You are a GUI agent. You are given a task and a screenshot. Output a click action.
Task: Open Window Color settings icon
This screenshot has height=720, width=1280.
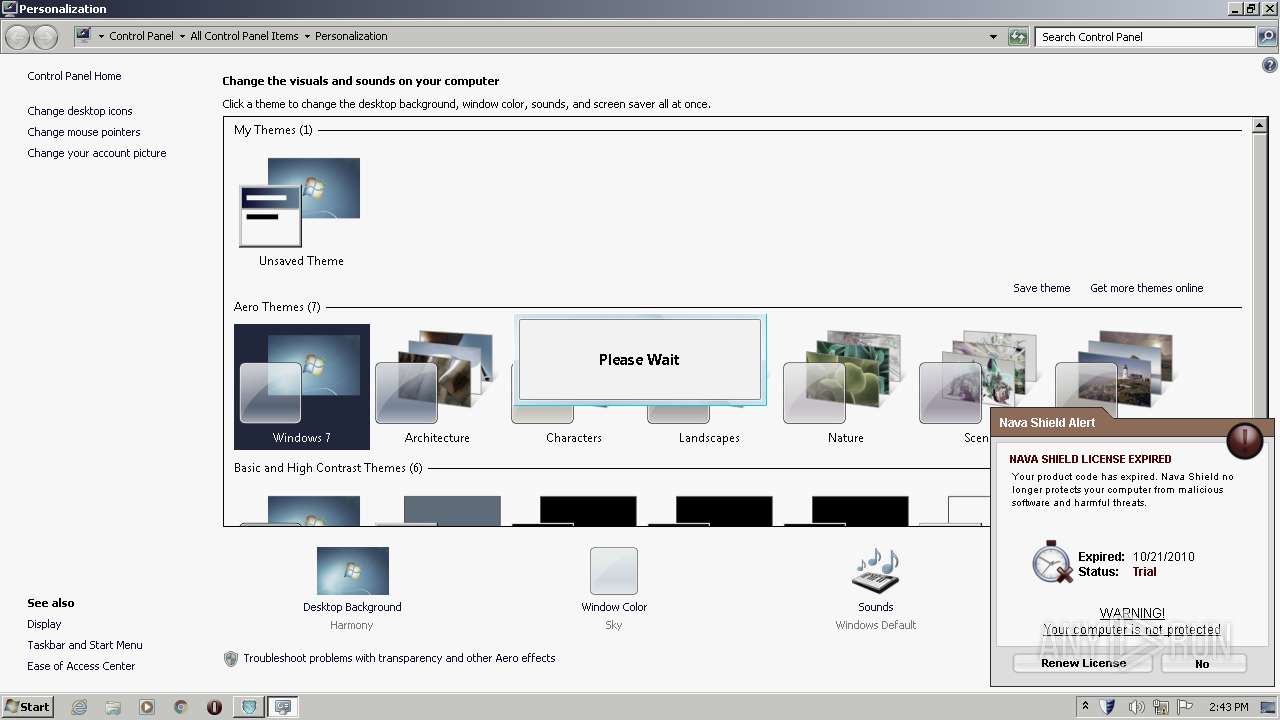pos(614,571)
